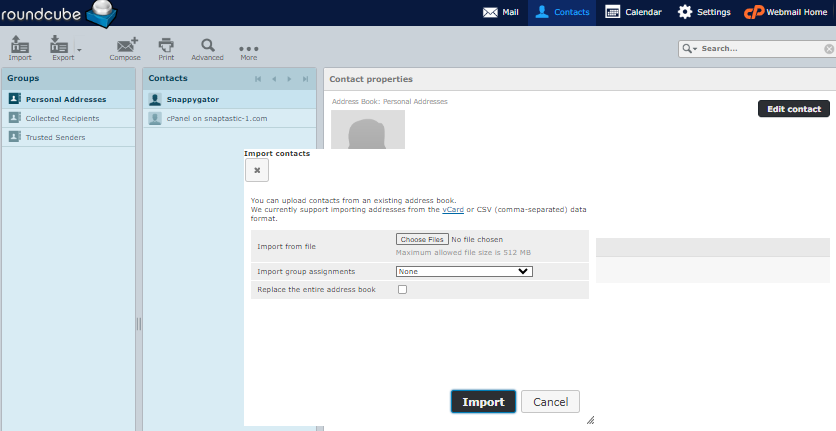836x431 pixels.
Task: Click the Import button in dialog
Action: pos(484,402)
